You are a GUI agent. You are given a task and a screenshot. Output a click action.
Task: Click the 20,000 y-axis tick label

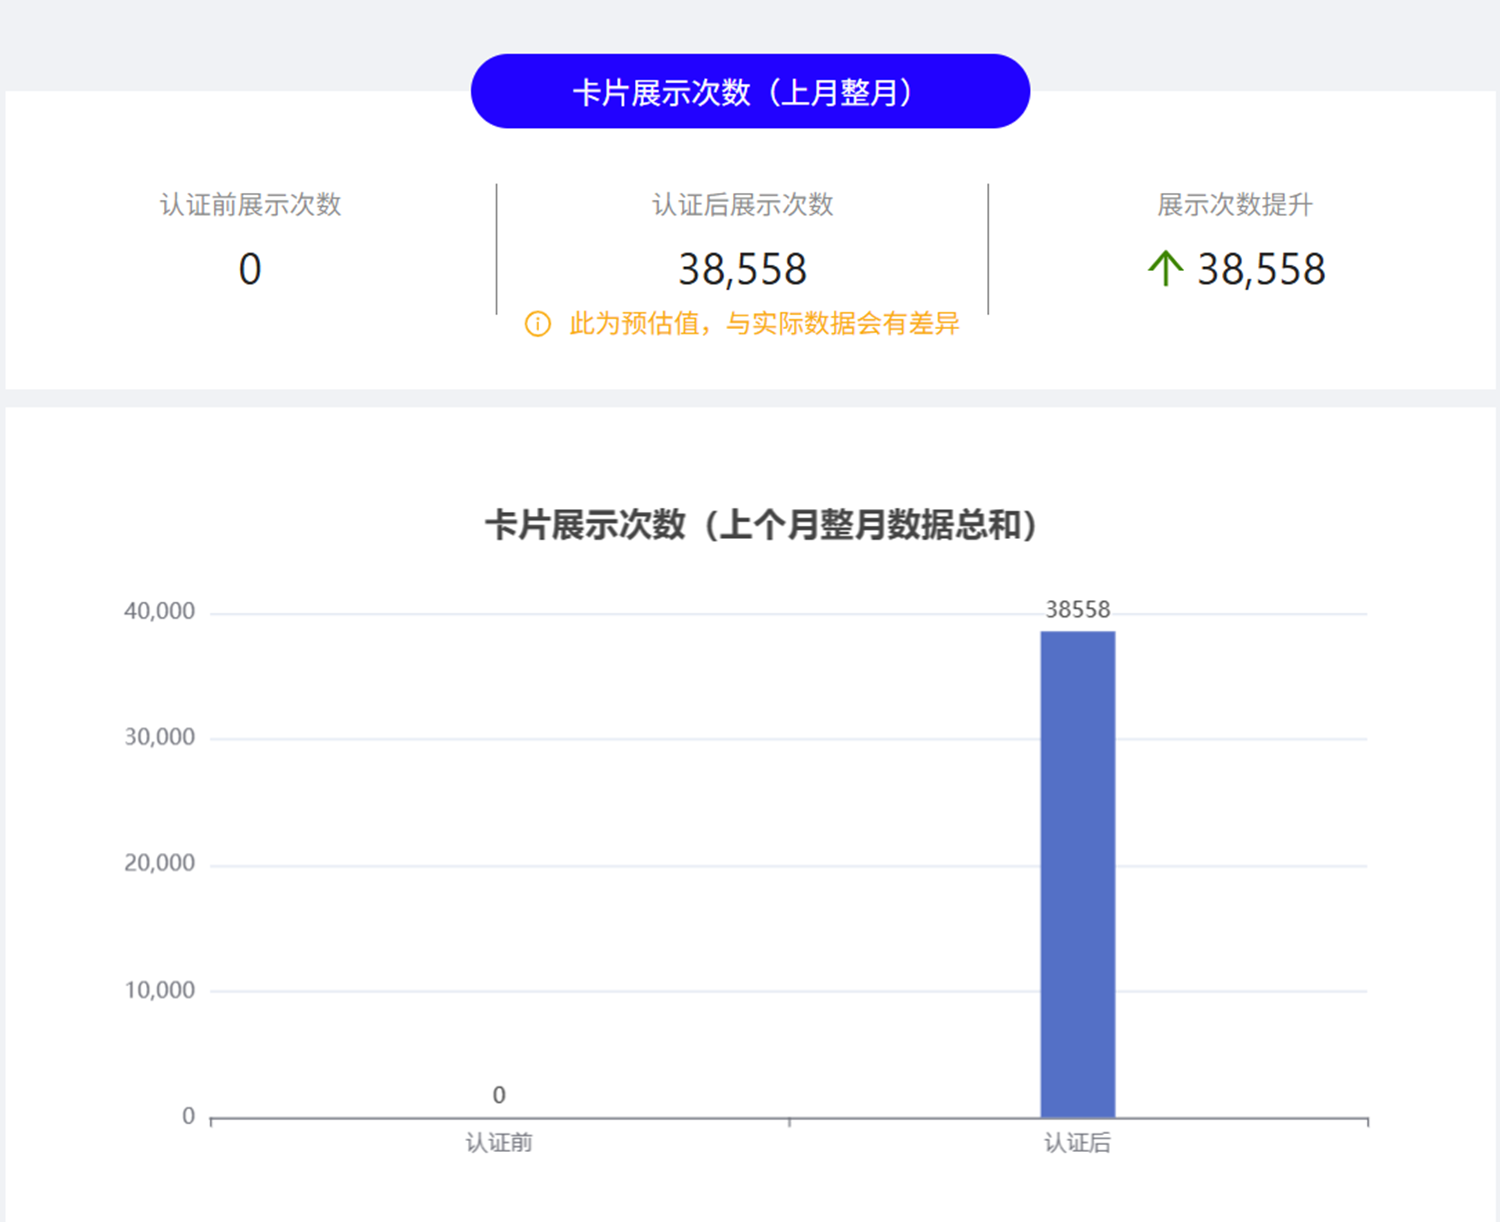tap(159, 864)
